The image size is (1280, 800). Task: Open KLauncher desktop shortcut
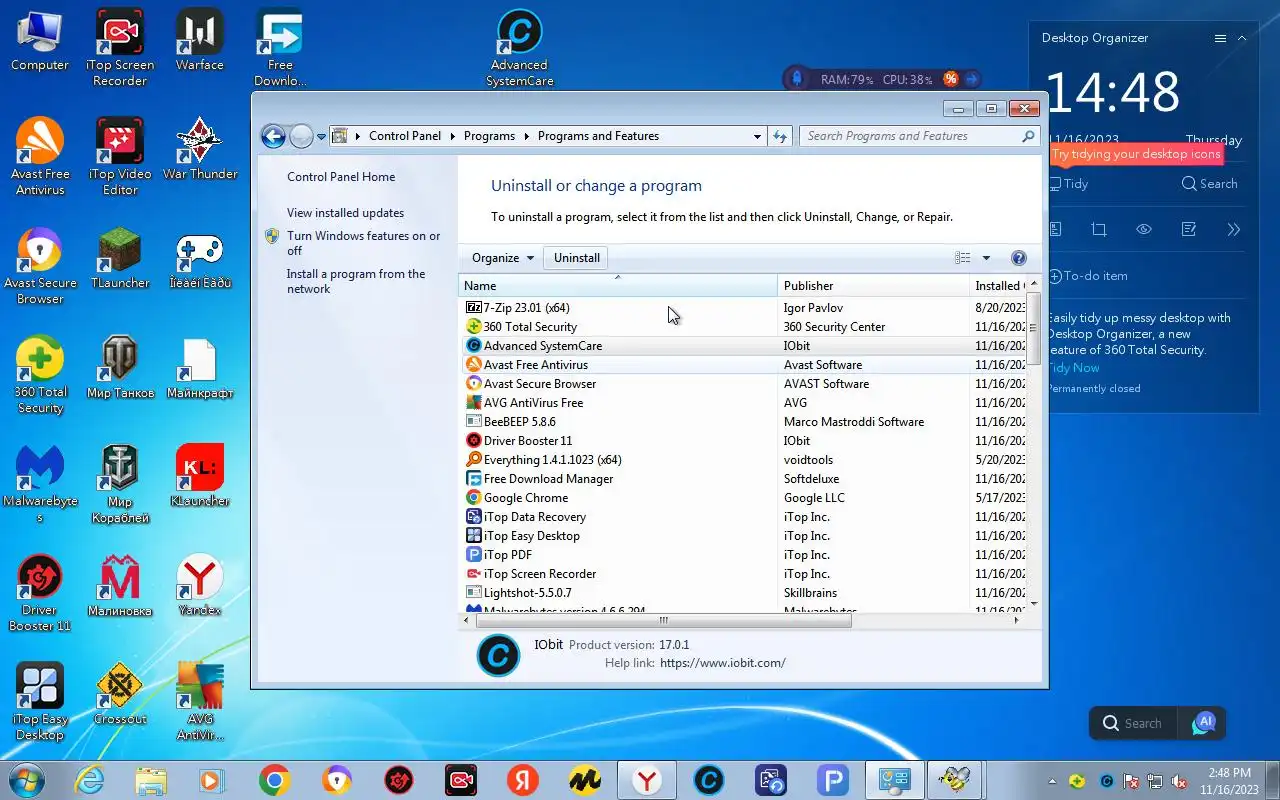pyautogui.click(x=199, y=477)
